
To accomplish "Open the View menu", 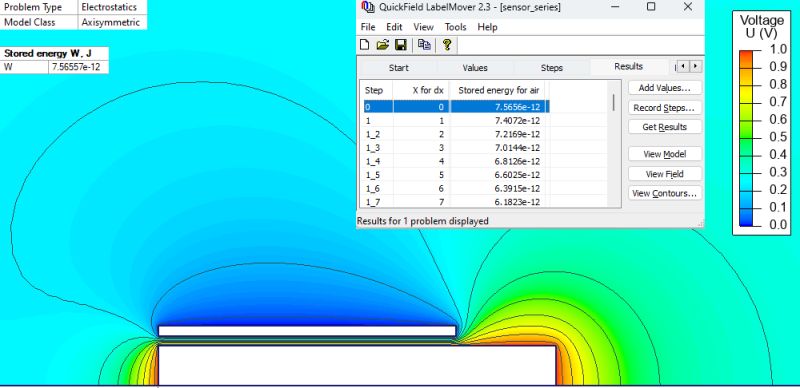I will coord(423,27).
